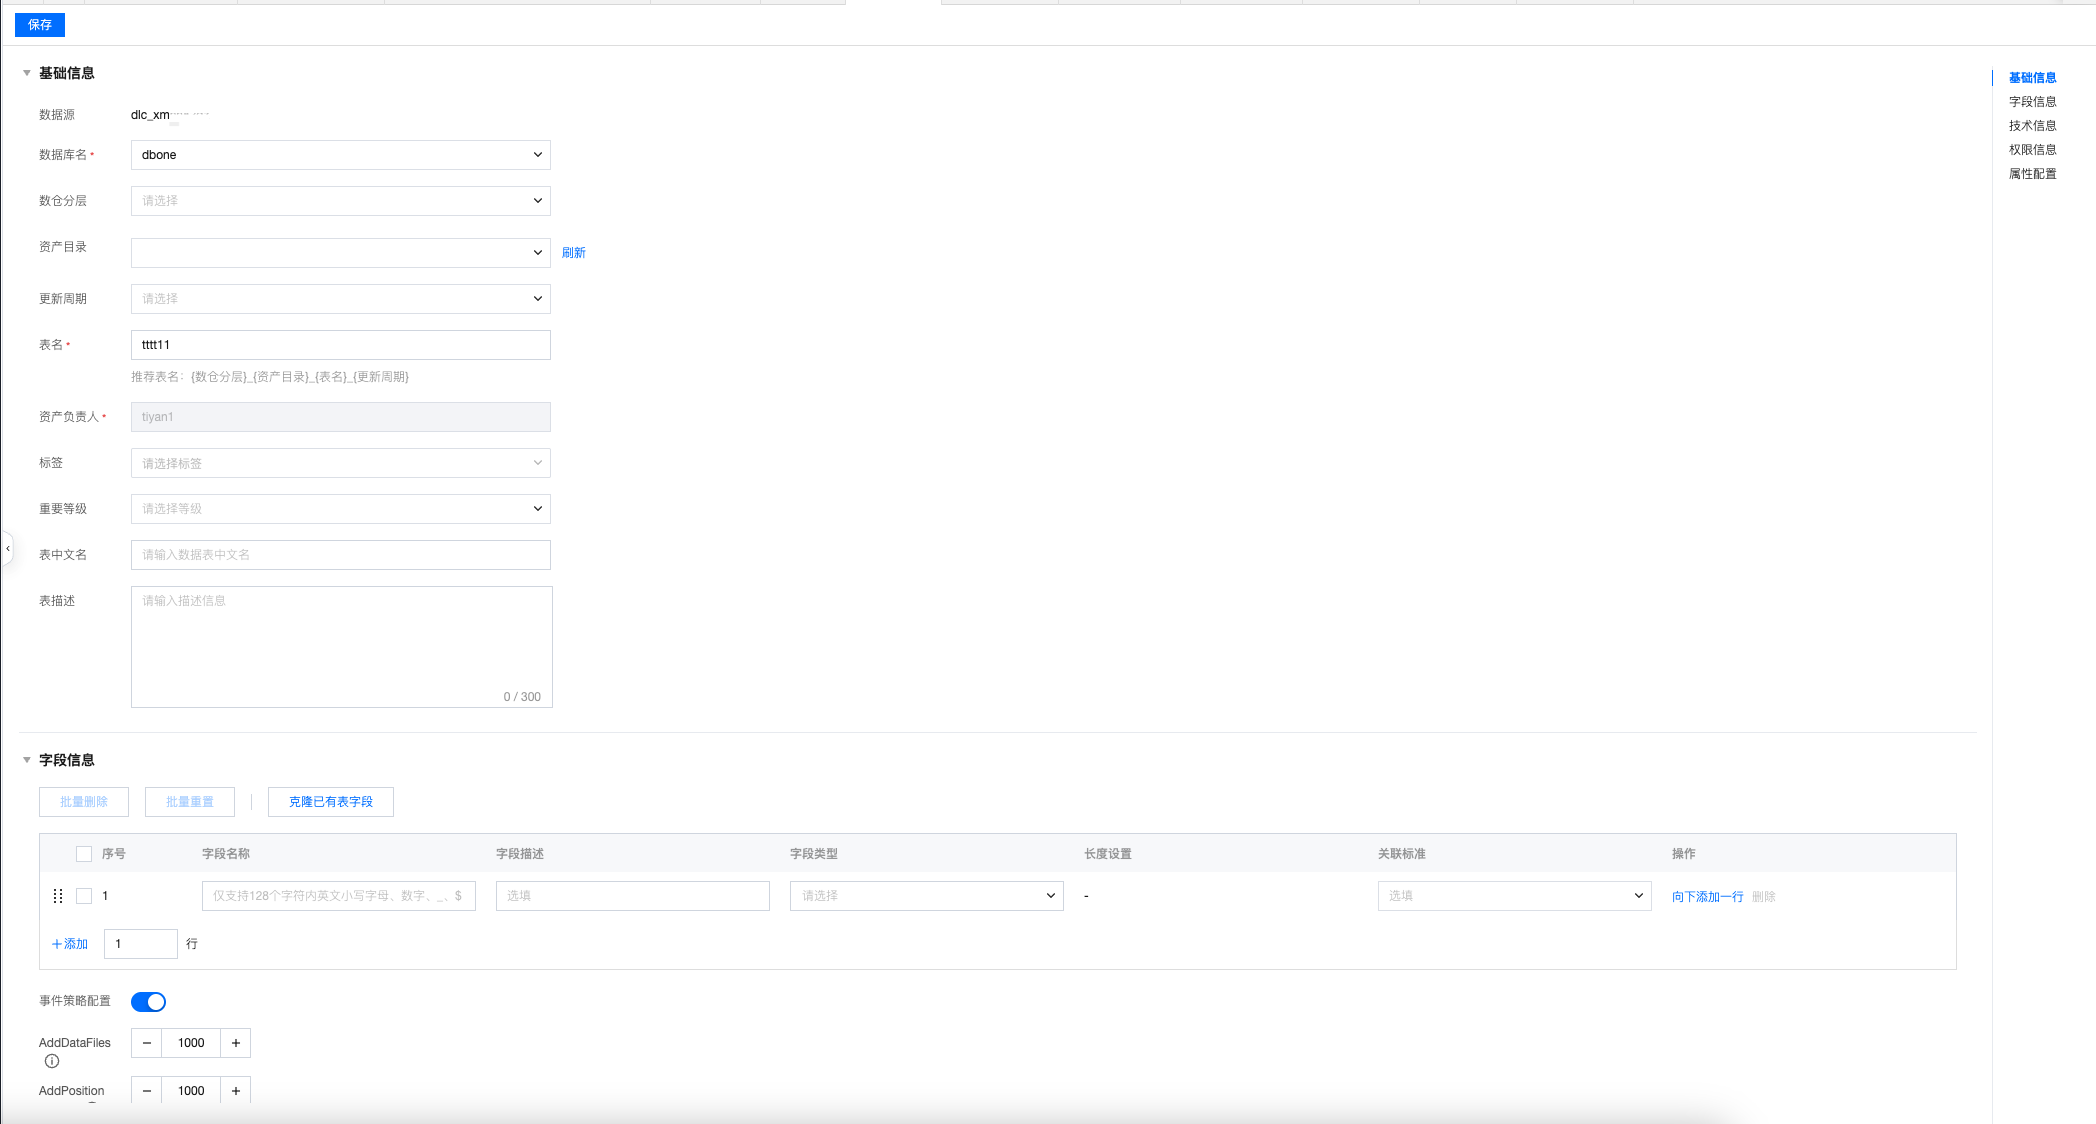The width and height of the screenshot is (2096, 1124).
Task: Jump to 权限信息 in right anchor menu
Action: [x=2032, y=150]
